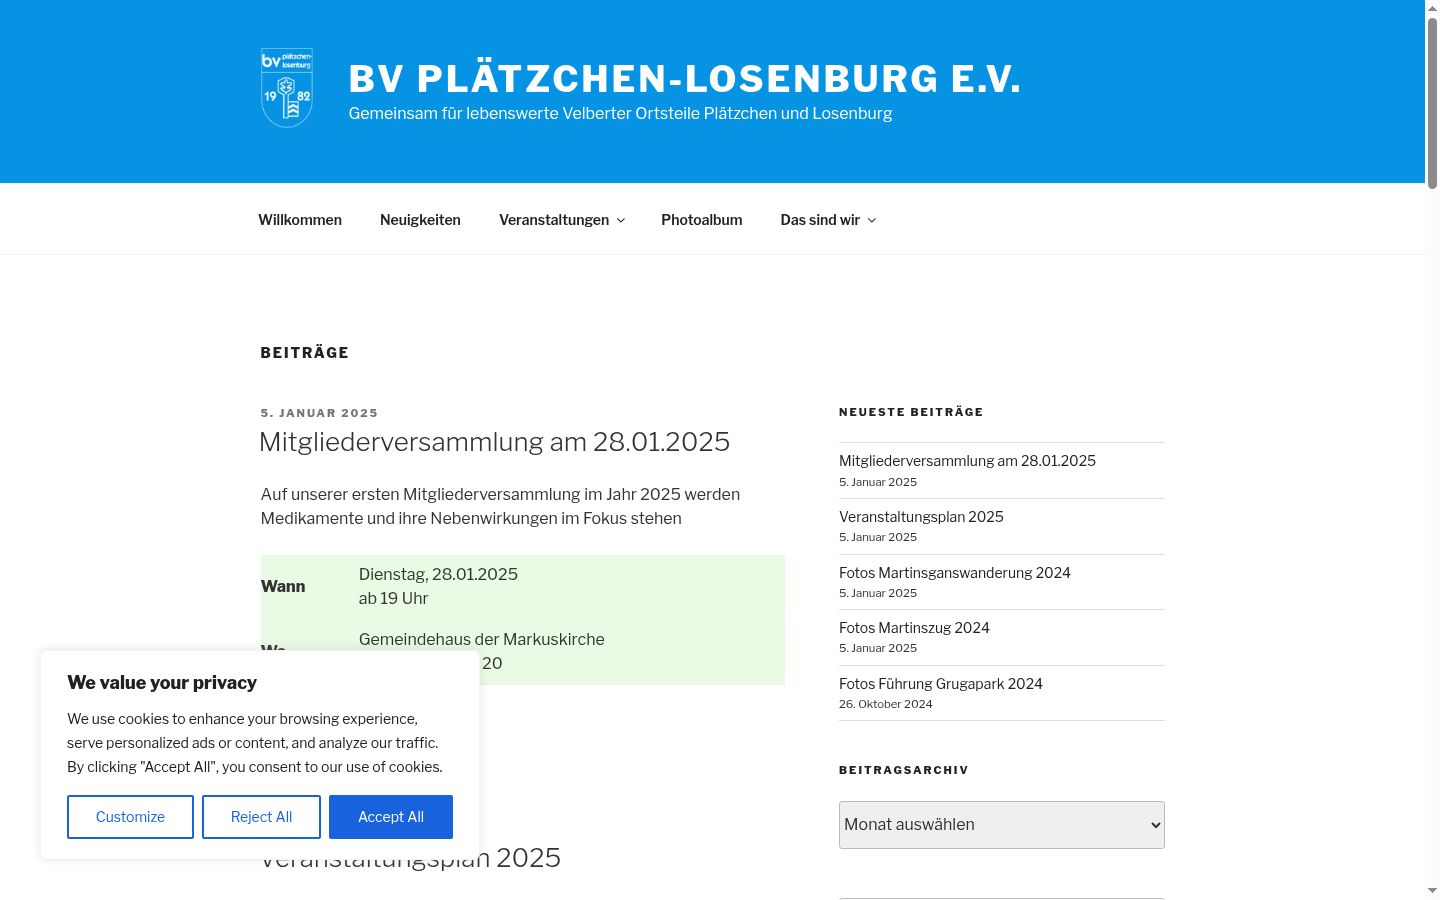
Task: Go to the Neuigkeiten page
Action: (420, 220)
